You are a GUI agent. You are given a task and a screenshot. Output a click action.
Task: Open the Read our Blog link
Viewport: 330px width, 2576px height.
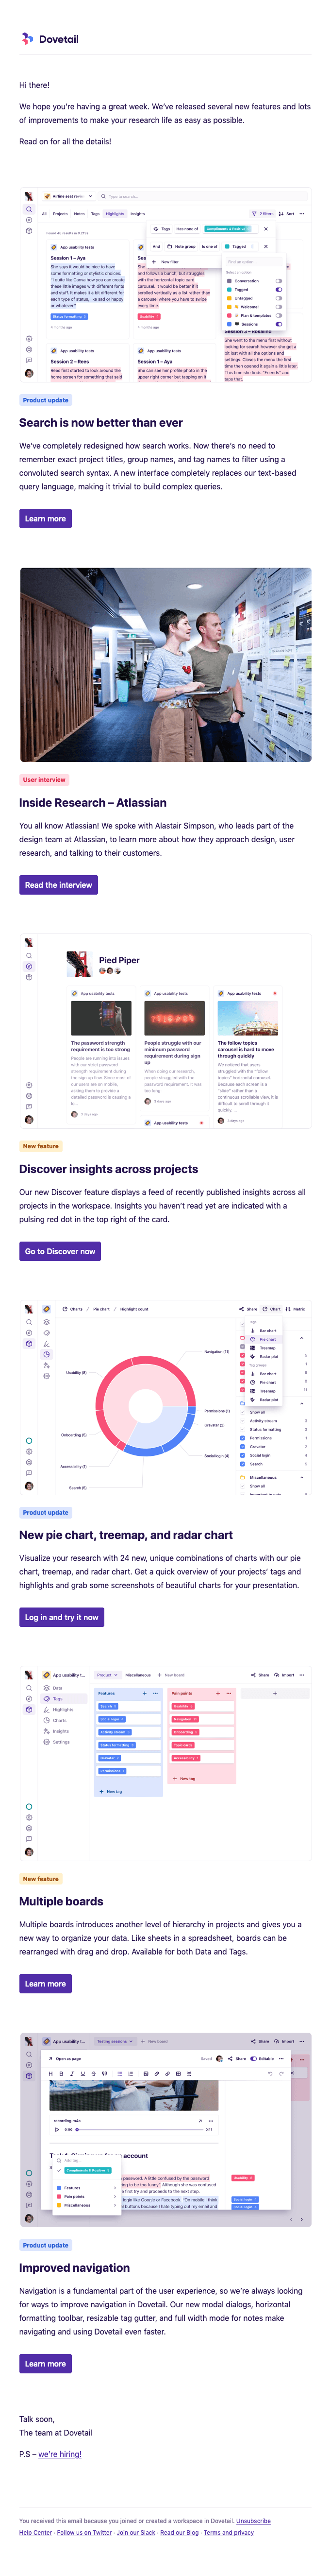pos(179,2533)
